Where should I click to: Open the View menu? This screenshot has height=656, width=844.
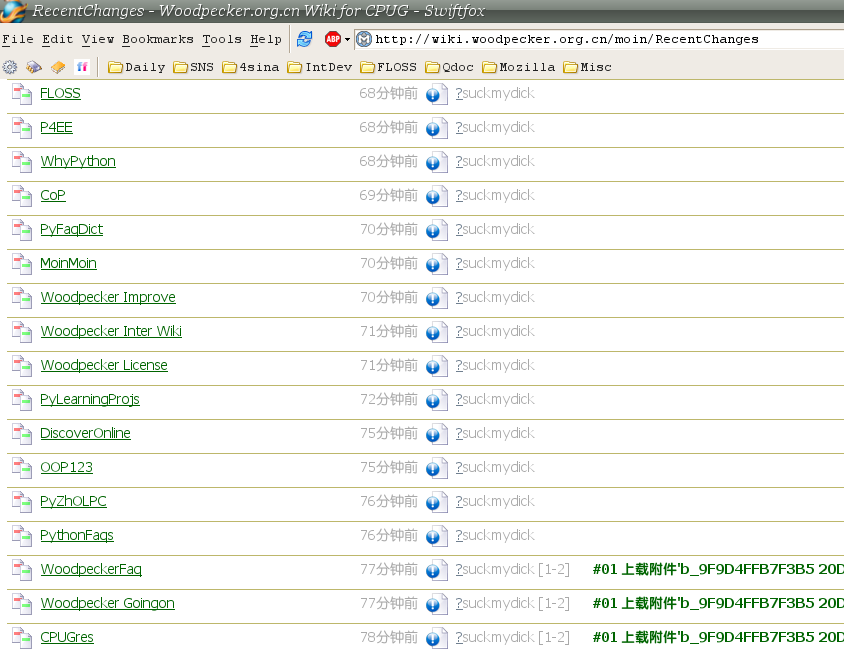[x=98, y=39]
